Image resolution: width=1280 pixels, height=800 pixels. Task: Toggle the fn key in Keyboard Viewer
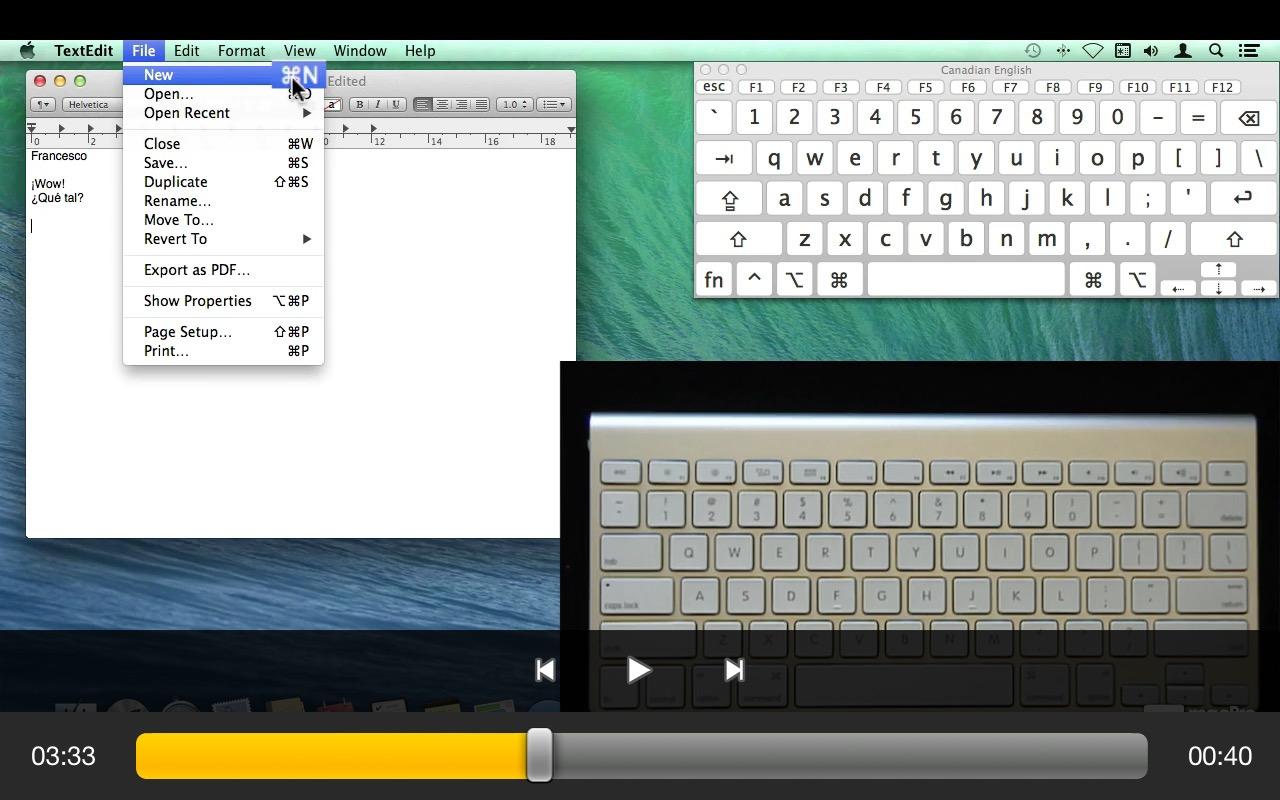714,280
